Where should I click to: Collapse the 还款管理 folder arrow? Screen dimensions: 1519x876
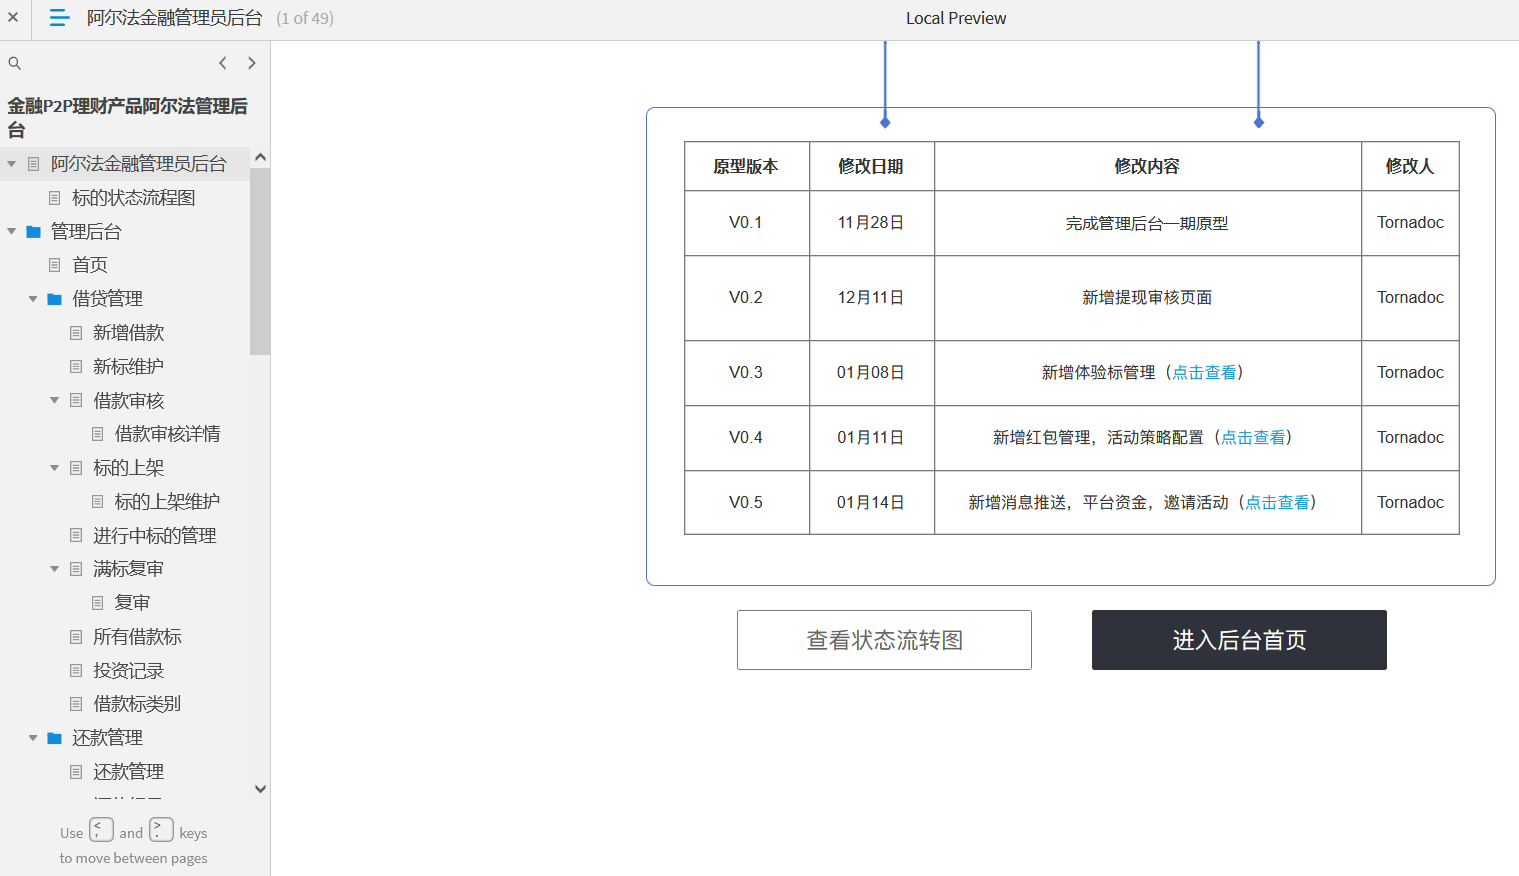click(x=33, y=738)
